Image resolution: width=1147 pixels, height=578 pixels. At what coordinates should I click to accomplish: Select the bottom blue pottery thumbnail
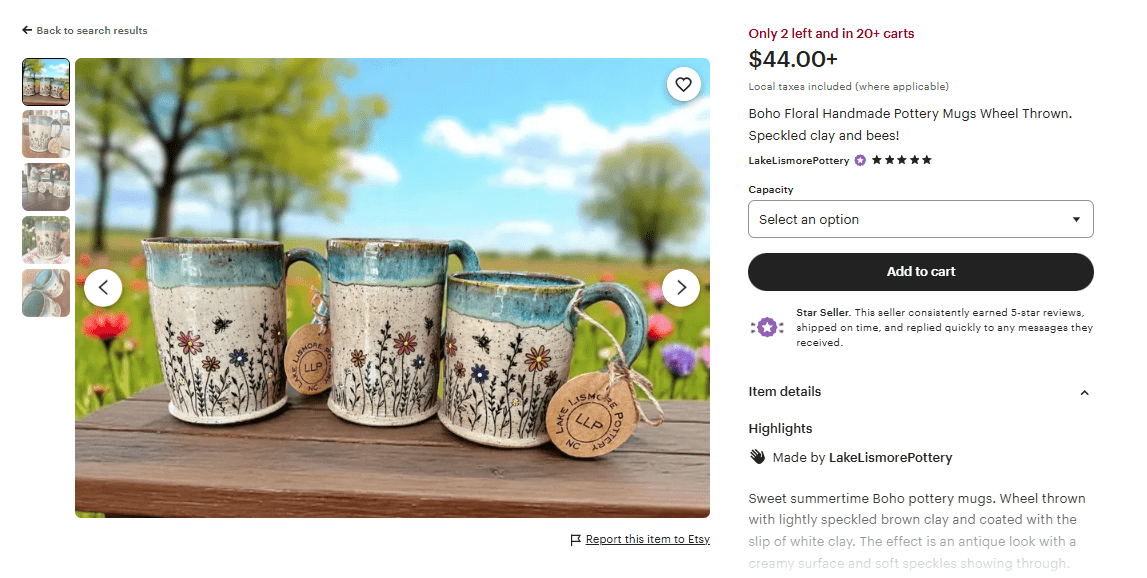45,293
